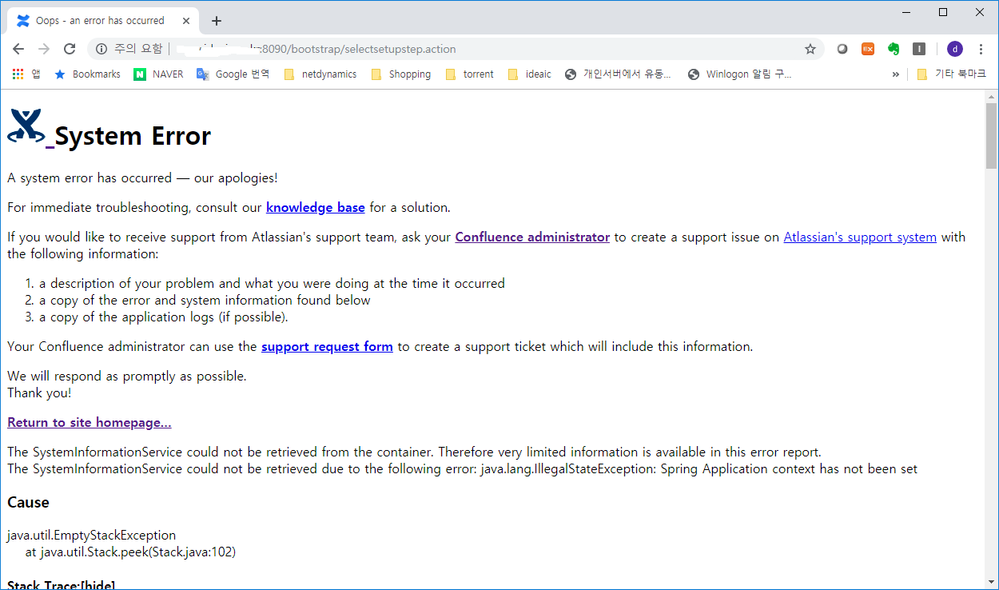Open the Bookmarks star bookmark
Image resolution: width=999 pixels, height=590 pixels.
[87, 74]
